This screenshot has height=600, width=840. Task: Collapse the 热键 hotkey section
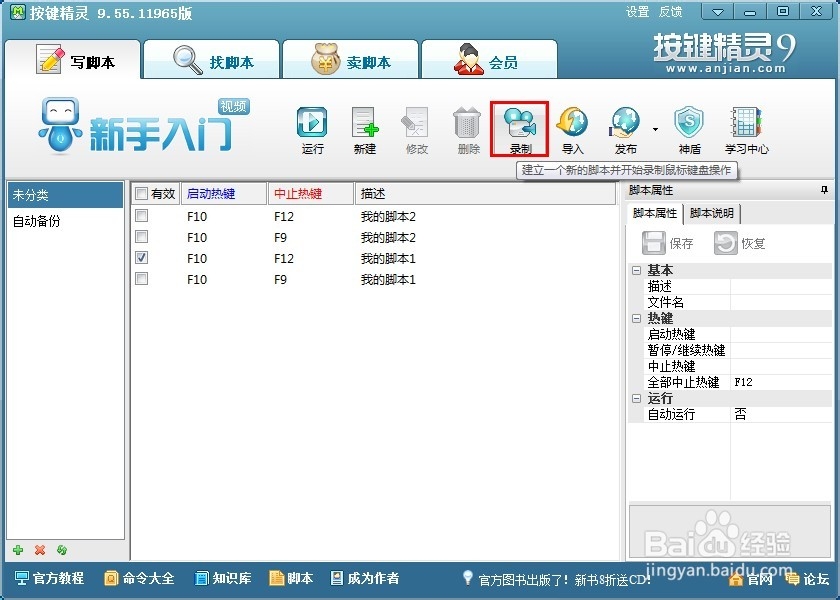click(x=634, y=318)
